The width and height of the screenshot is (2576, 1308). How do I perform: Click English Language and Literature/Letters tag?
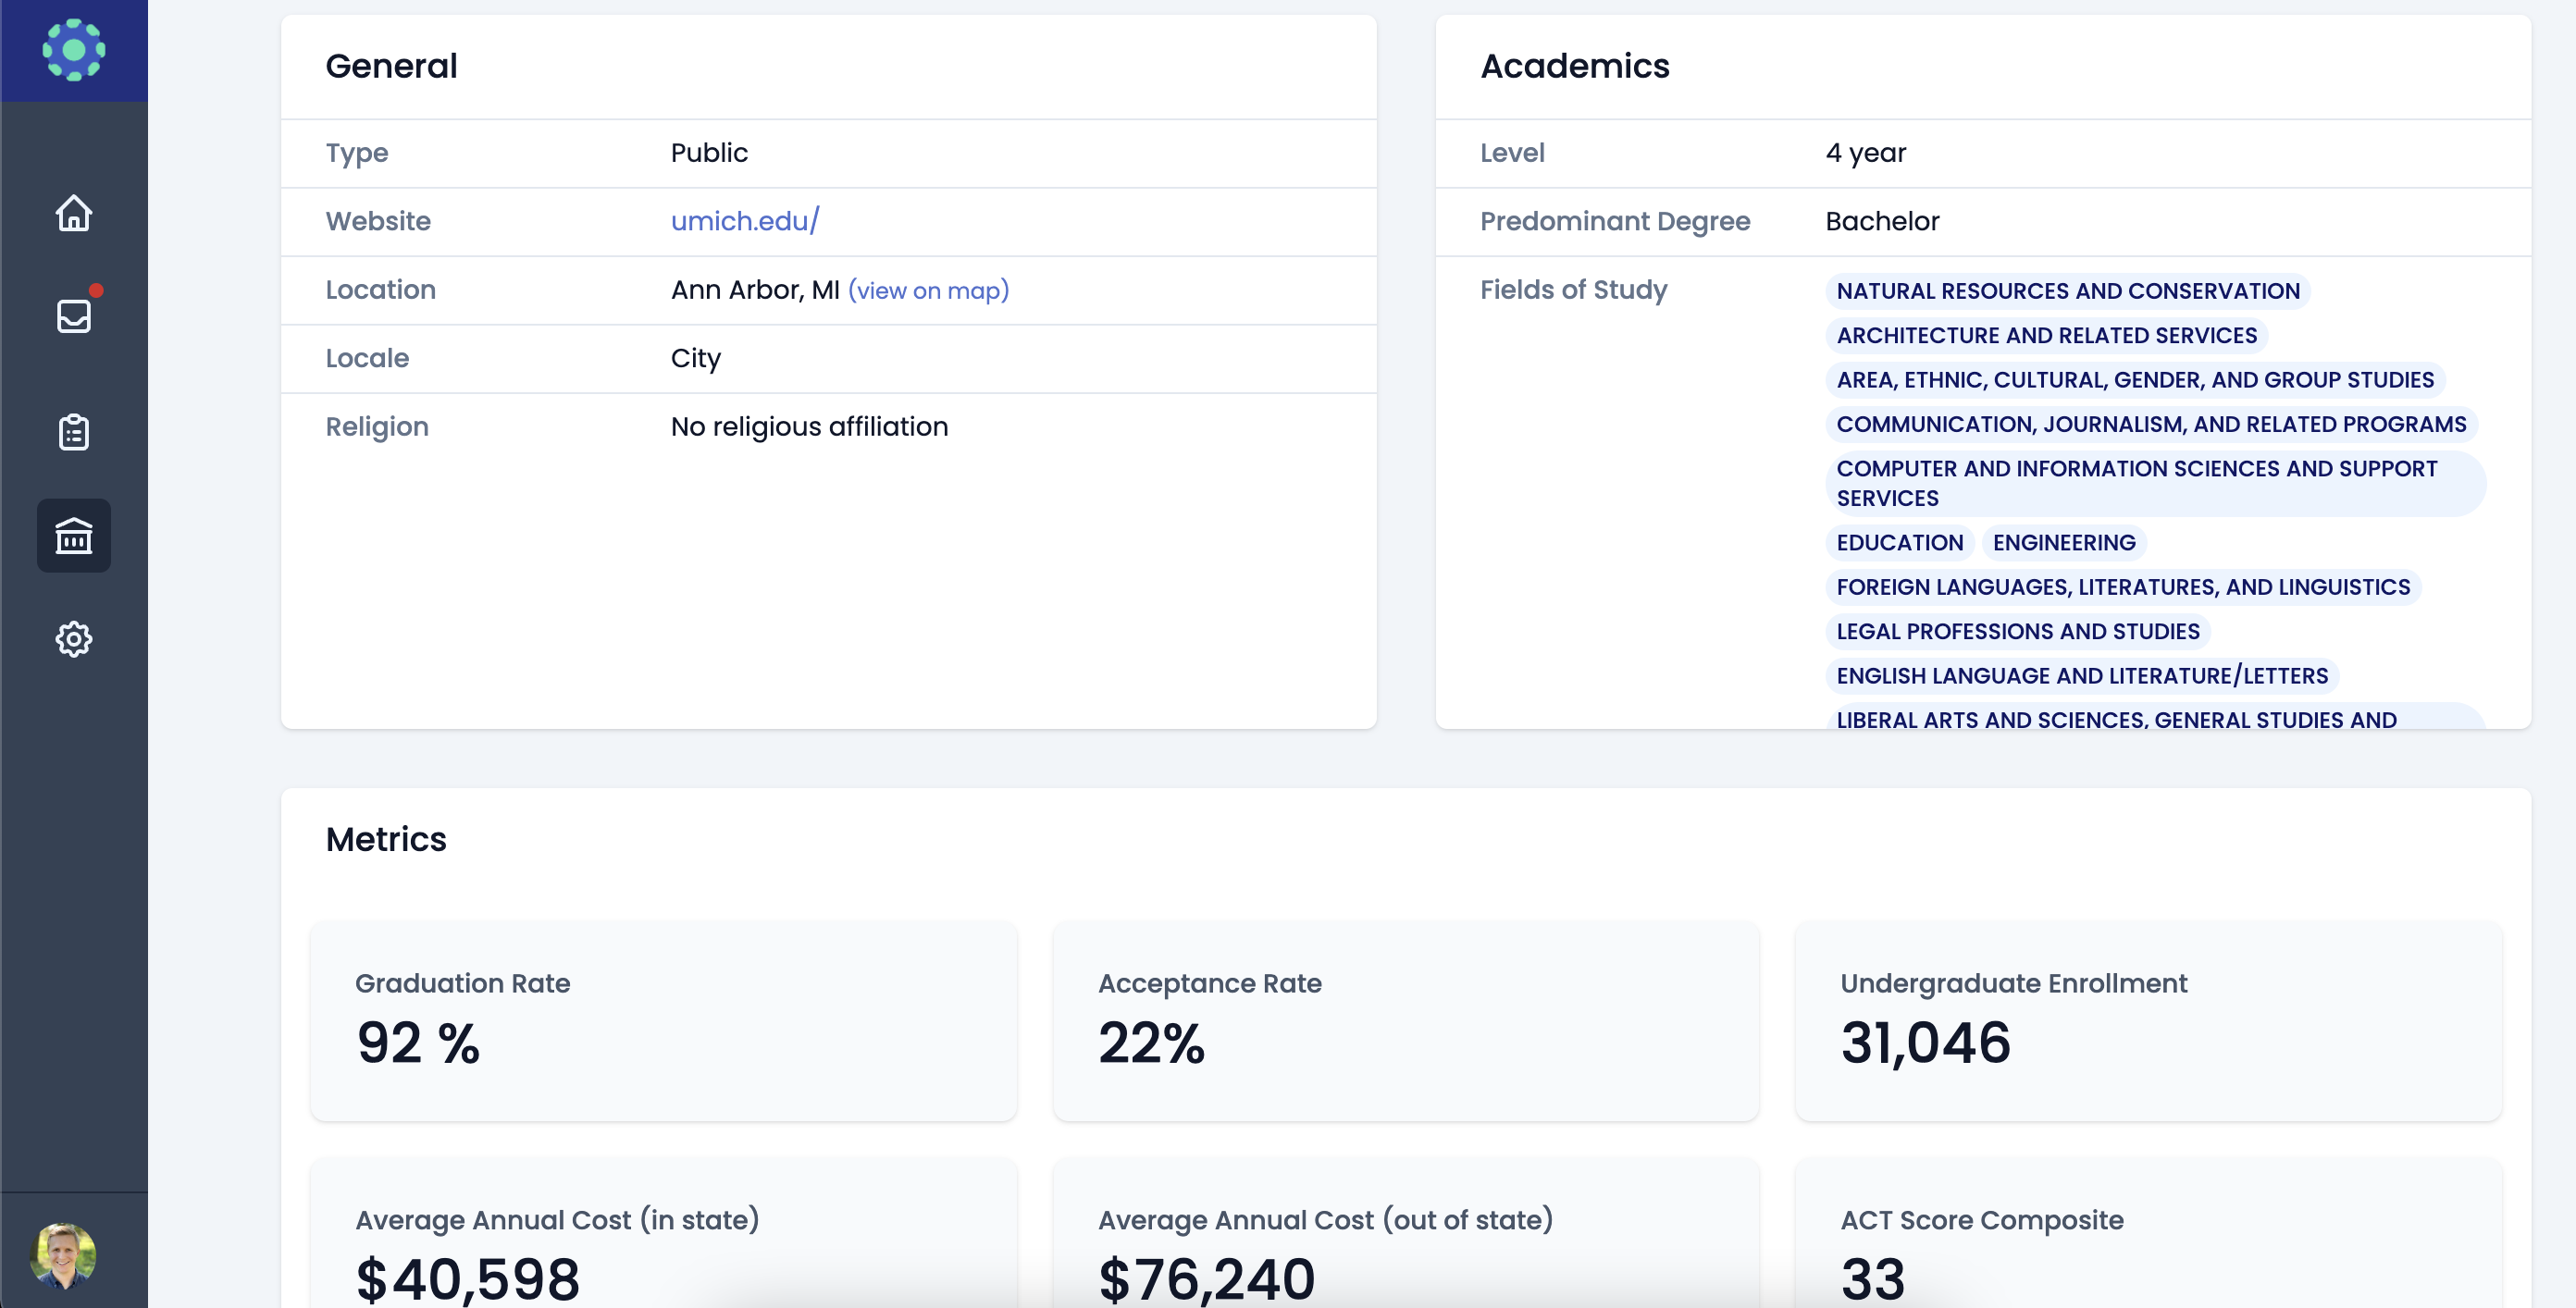click(x=2081, y=676)
